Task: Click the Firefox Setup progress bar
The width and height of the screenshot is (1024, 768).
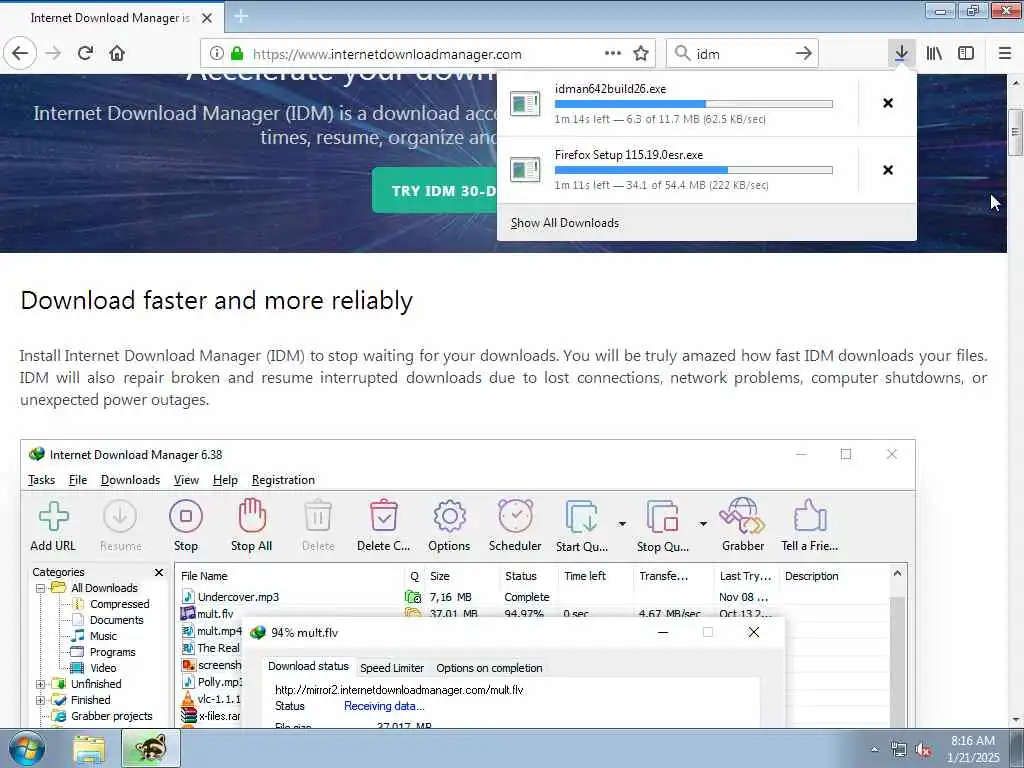Action: coord(694,170)
